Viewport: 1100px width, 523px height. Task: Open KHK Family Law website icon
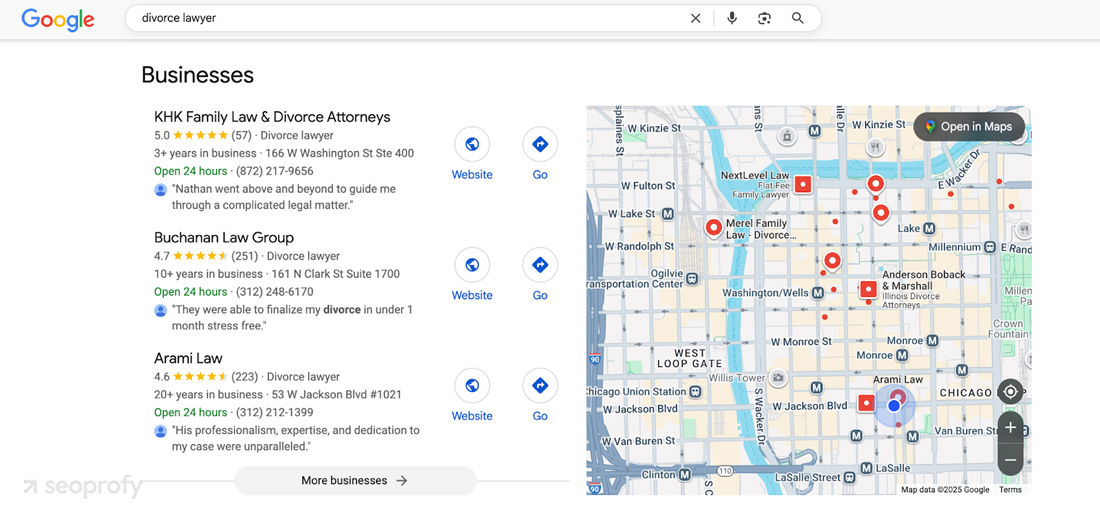click(472, 144)
